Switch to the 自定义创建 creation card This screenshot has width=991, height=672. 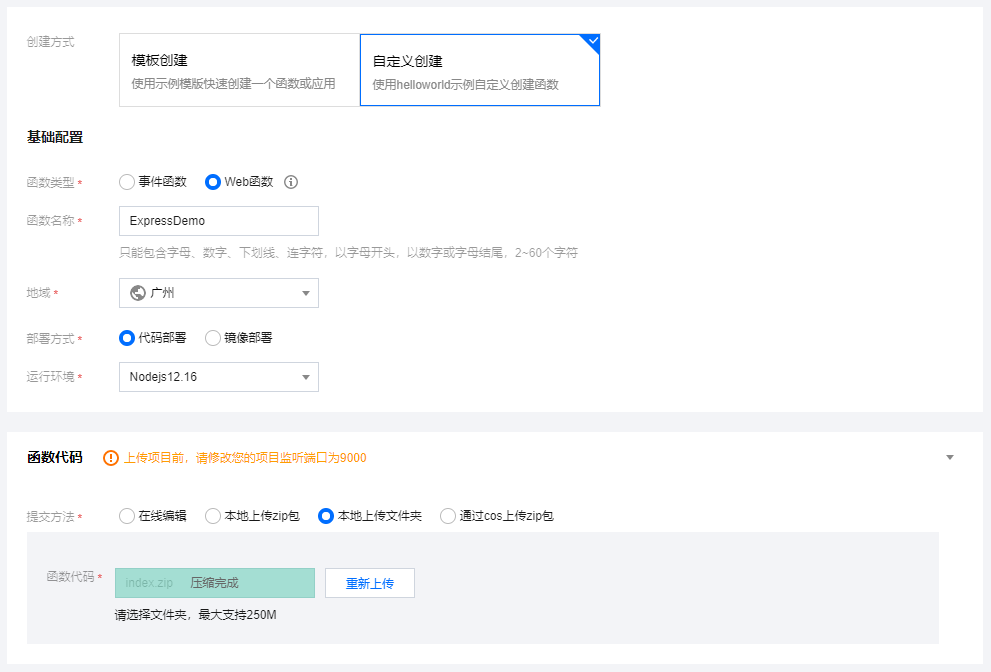click(x=480, y=70)
